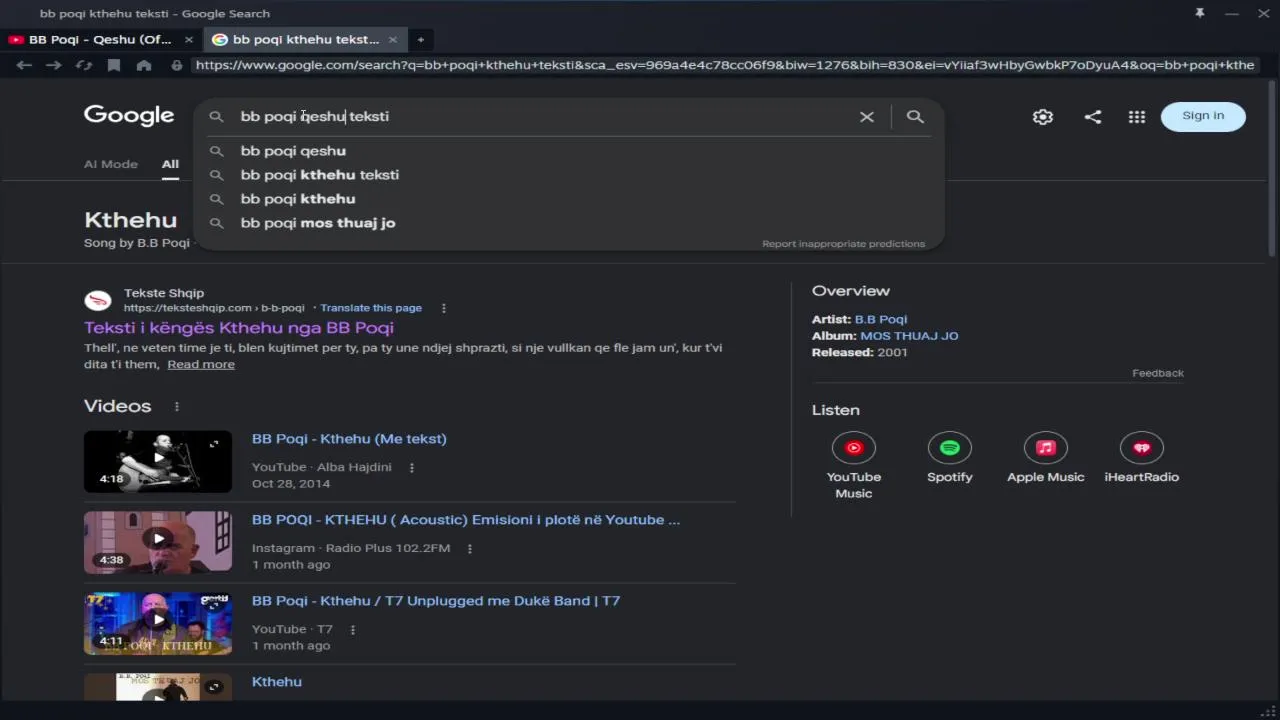Screen dimensions: 1280x720
Task: Click the Google logo
Action: coord(129,116)
